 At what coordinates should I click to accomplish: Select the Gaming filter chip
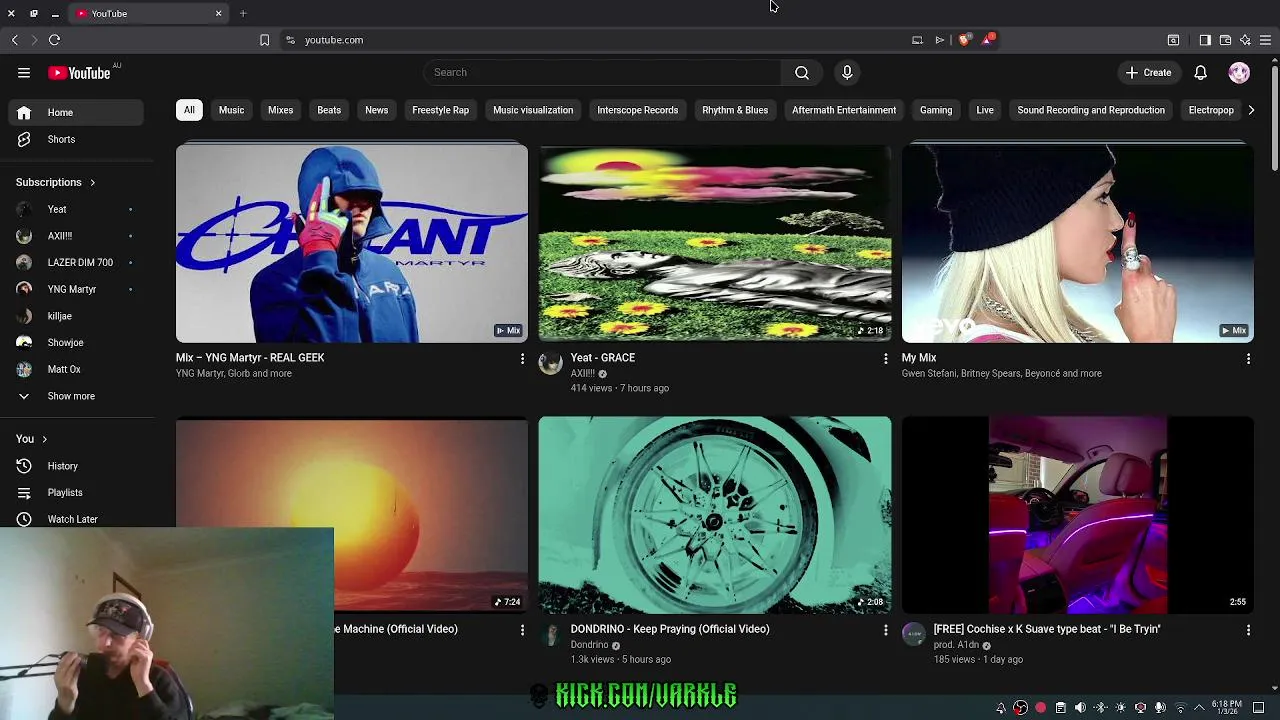point(936,110)
